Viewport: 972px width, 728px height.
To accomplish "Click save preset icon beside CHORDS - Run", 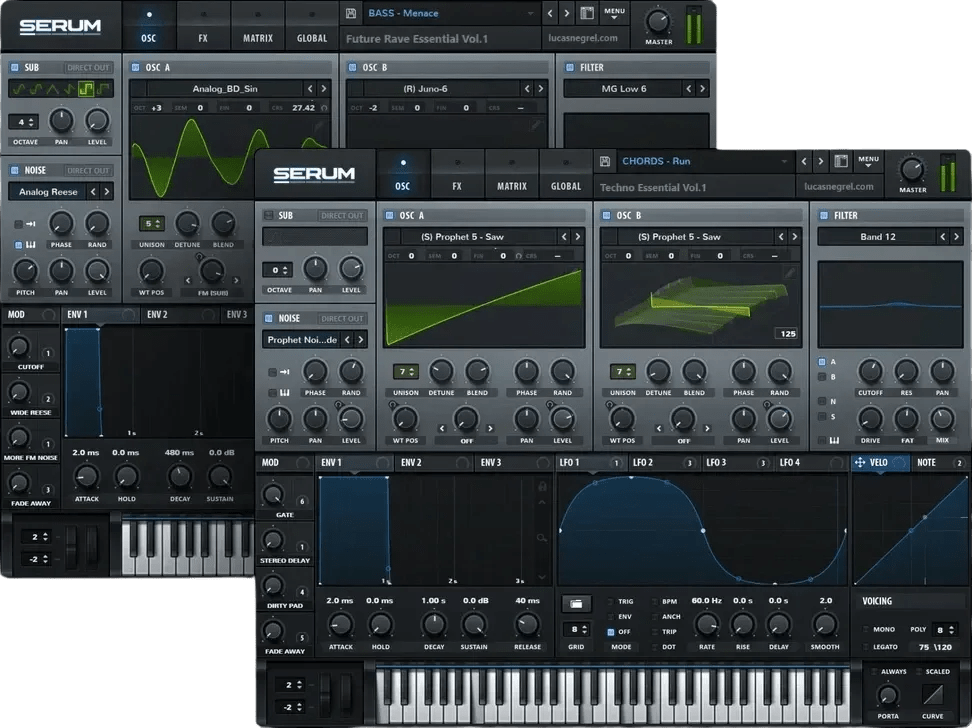I will (605, 161).
